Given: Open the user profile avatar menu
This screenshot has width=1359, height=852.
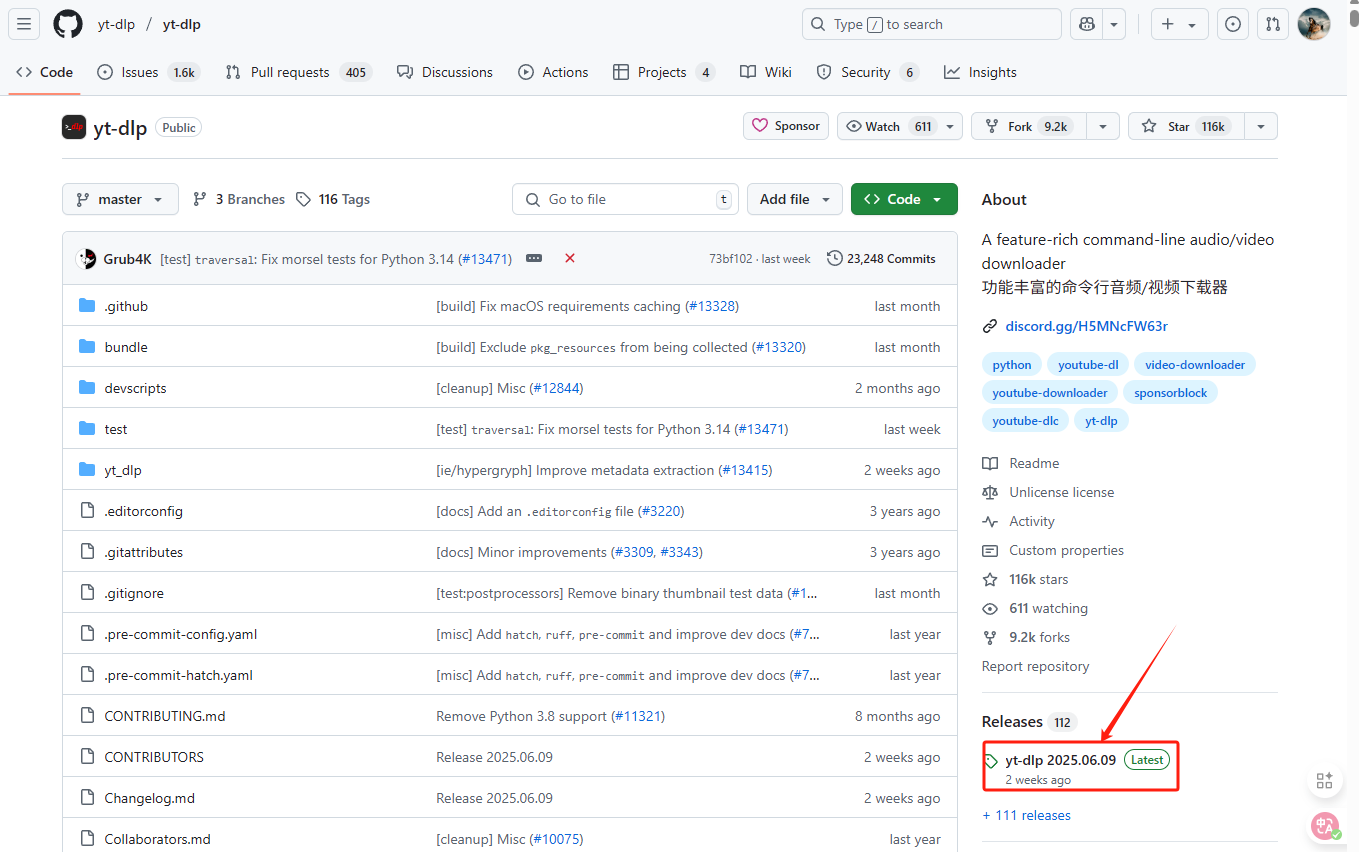Looking at the screenshot, I should (x=1314, y=24).
